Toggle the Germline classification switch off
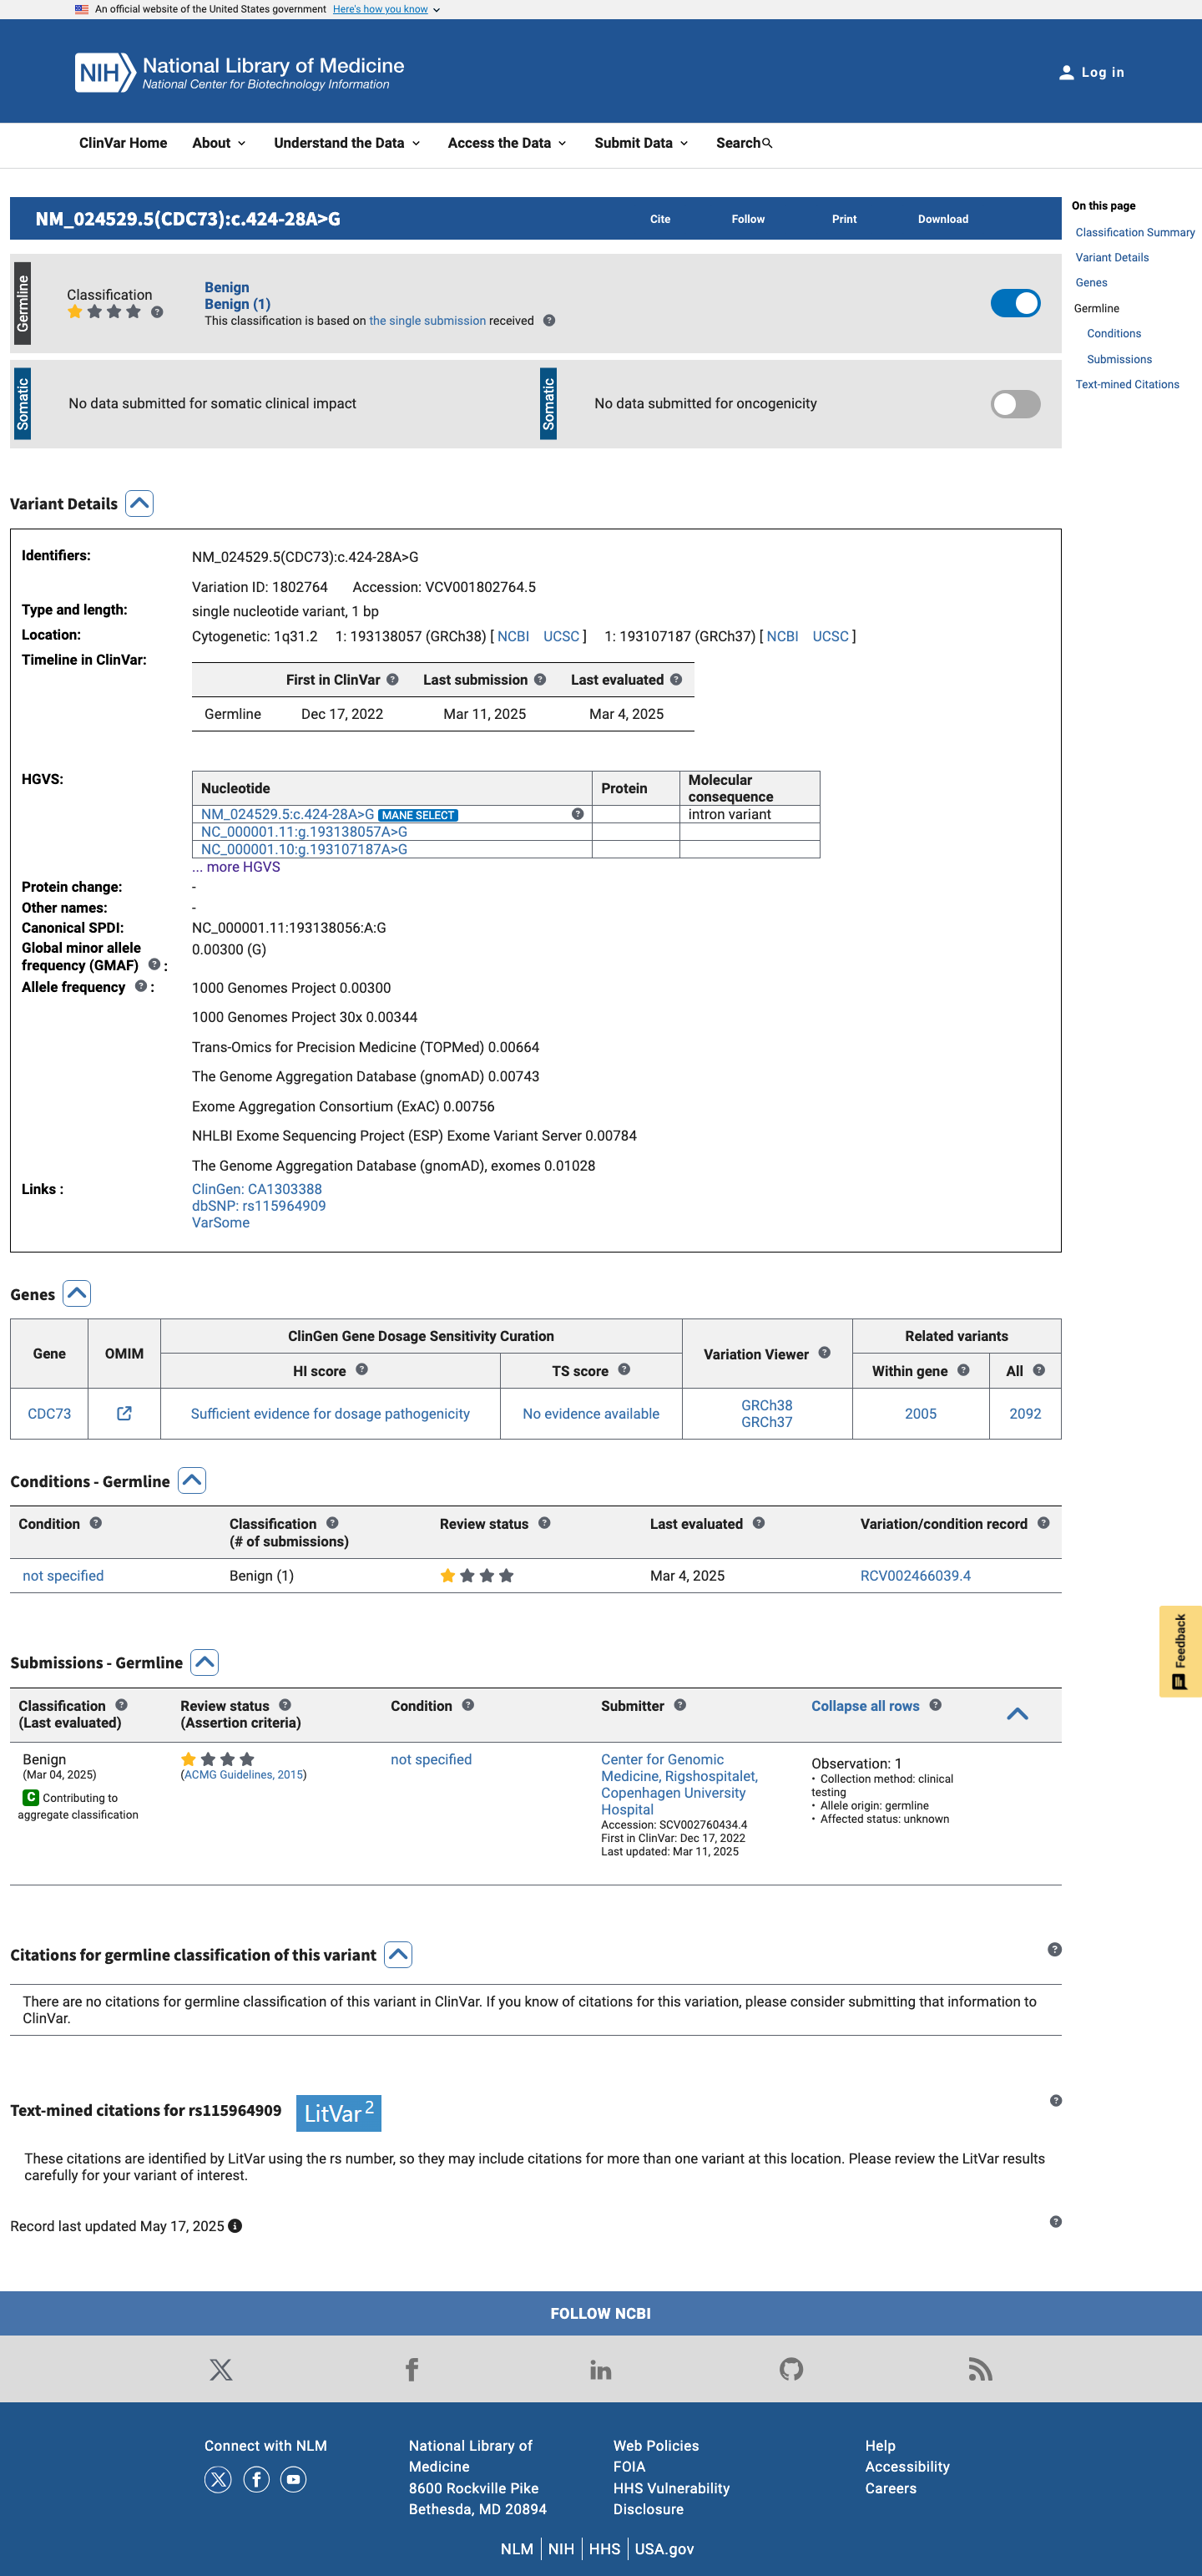The width and height of the screenshot is (1202, 2576). 1015,303
